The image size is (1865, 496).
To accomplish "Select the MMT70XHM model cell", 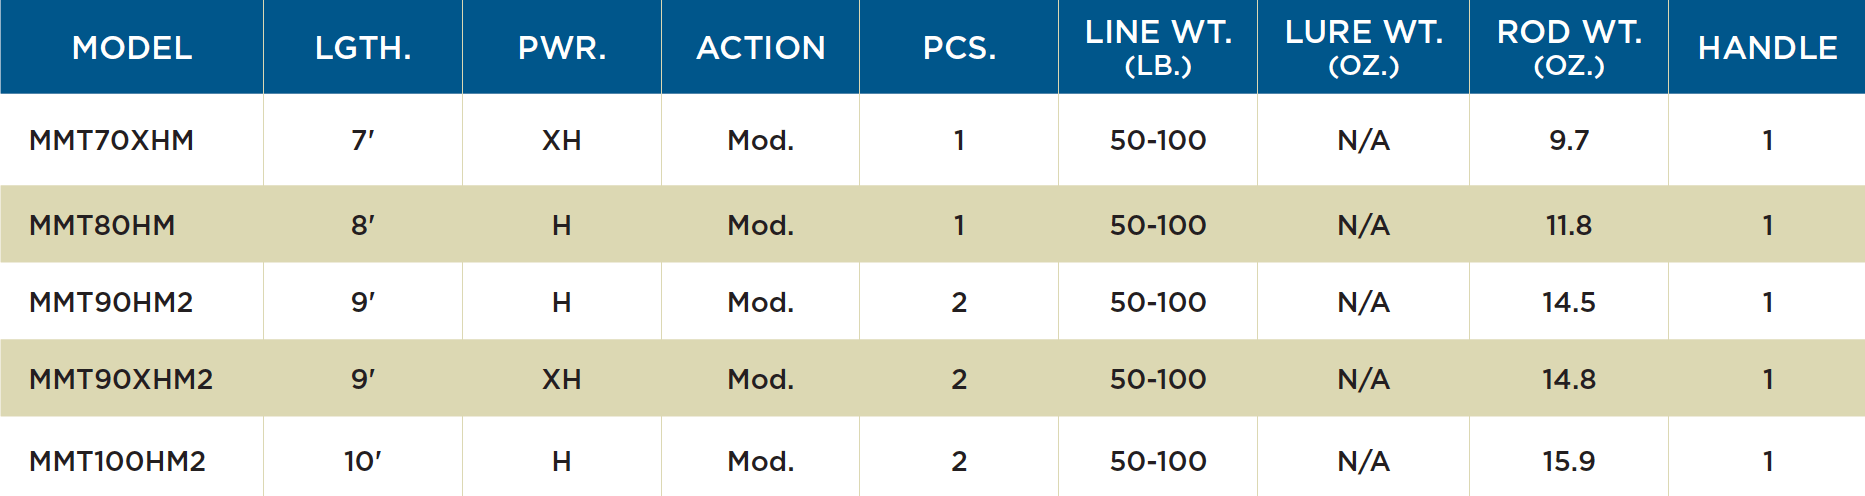I will (x=112, y=140).
